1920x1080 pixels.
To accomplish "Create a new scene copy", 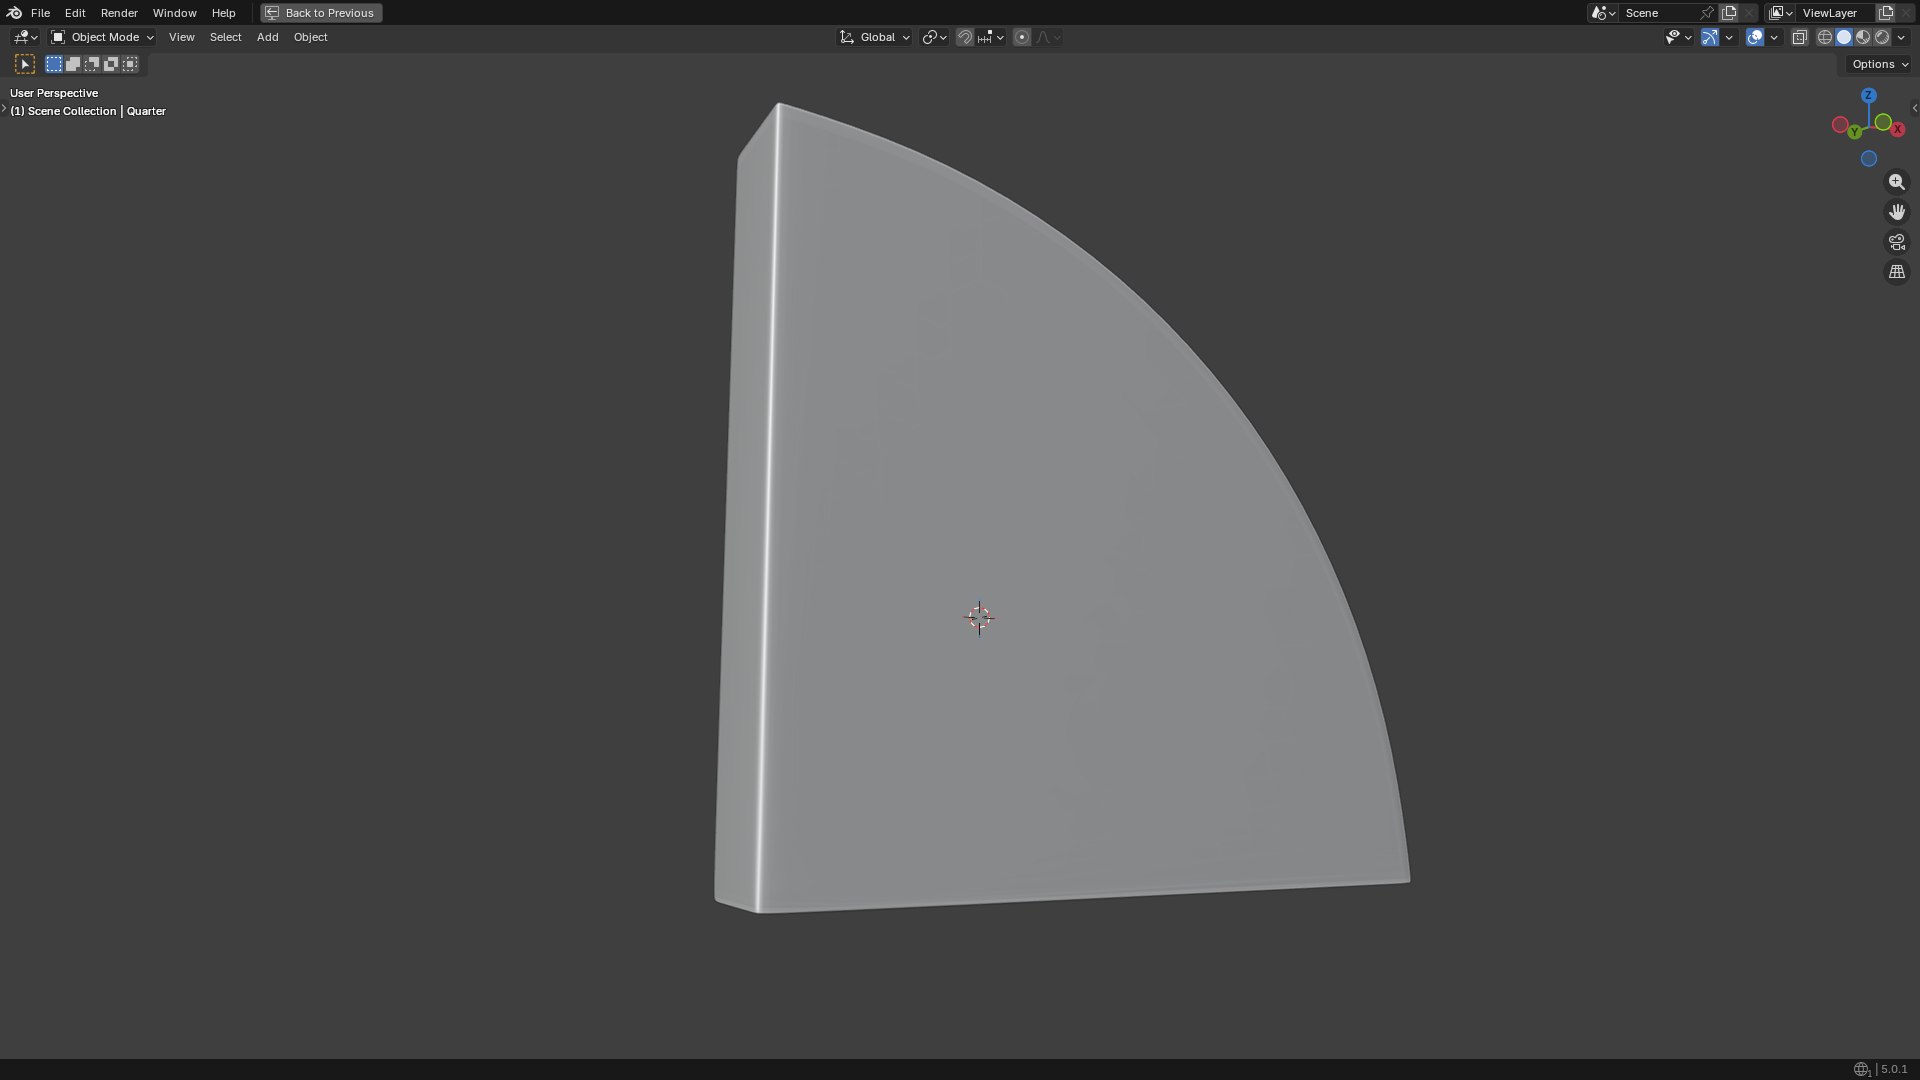I will (1729, 13).
